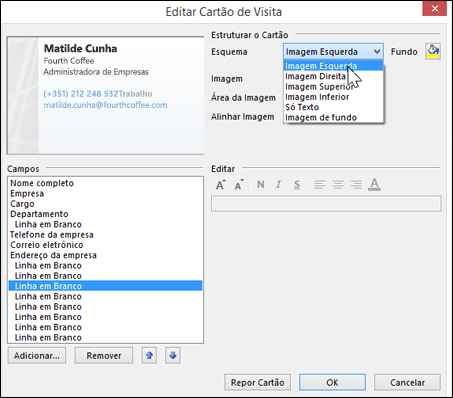Select Telefone da empresa field
The height and width of the screenshot is (398, 453).
(x=105, y=235)
